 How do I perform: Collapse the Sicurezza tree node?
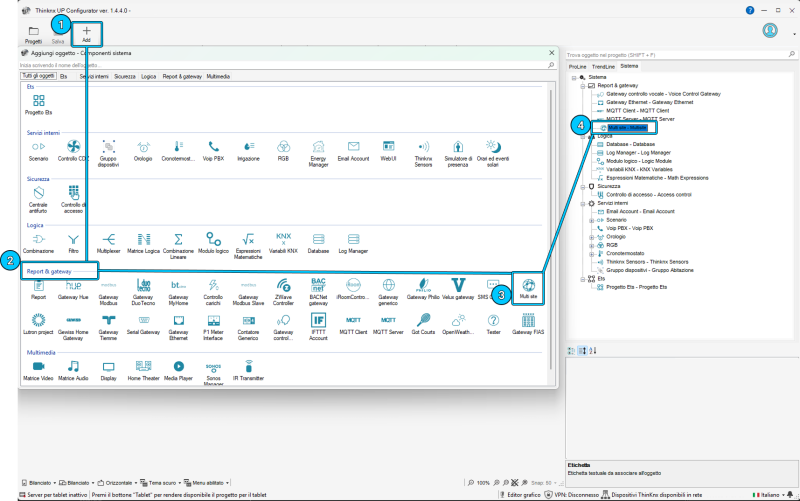[x=583, y=187]
